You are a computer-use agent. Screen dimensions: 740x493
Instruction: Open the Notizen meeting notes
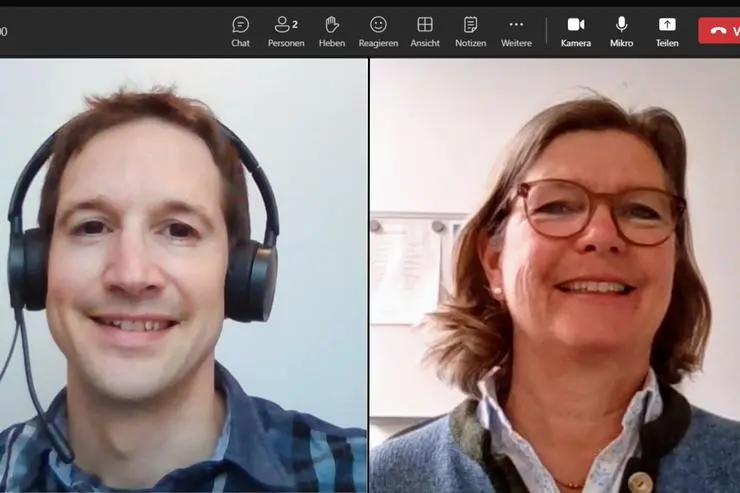click(x=470, y=24)
